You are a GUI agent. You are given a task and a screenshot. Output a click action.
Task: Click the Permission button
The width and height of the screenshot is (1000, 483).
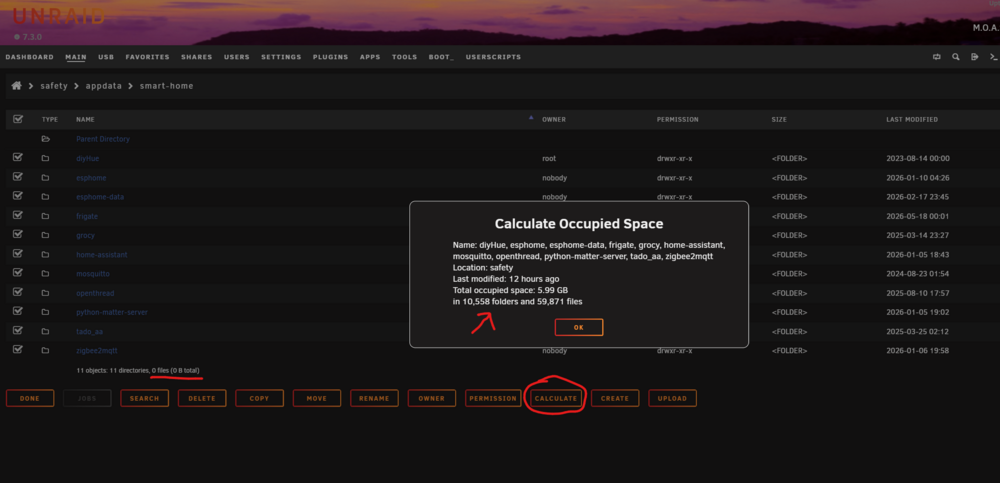click(493, 398)
